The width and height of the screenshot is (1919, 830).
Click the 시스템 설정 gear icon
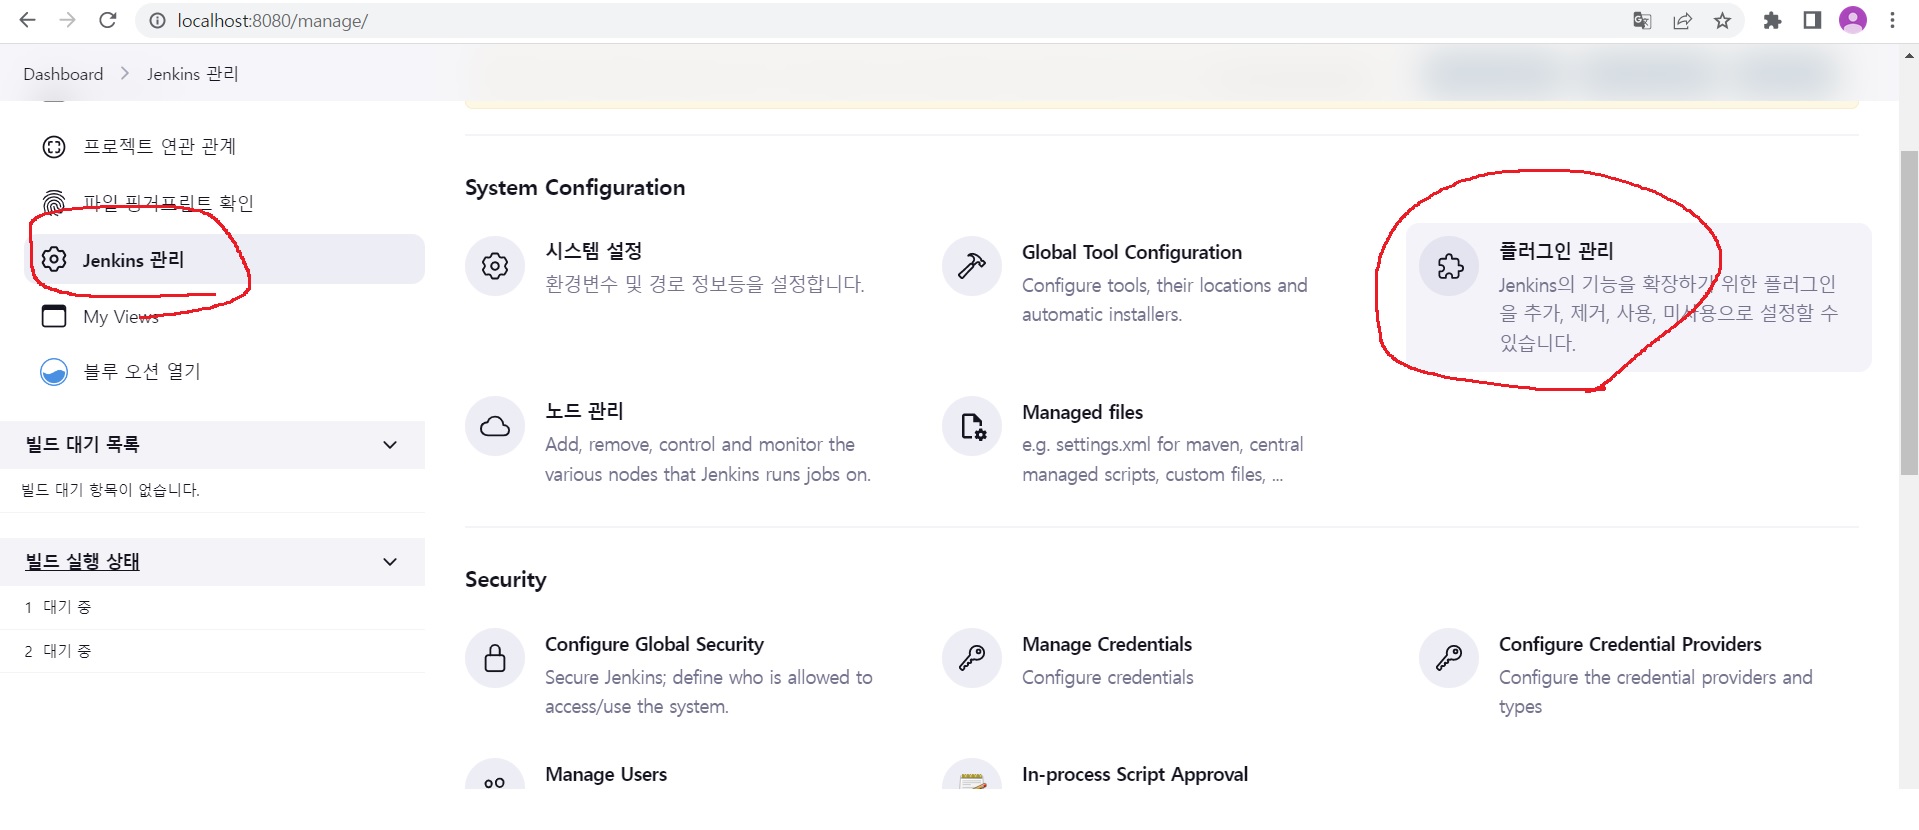tap(495, 266)
